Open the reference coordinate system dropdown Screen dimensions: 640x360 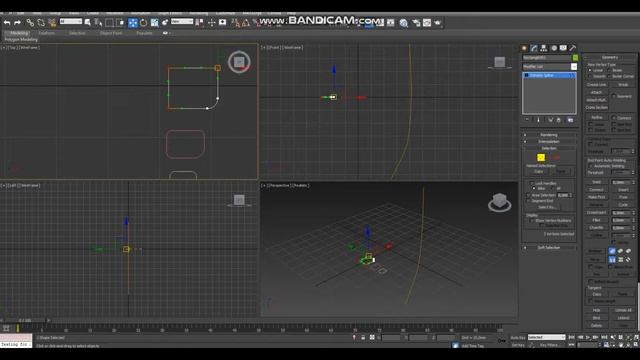click(182, 22)
